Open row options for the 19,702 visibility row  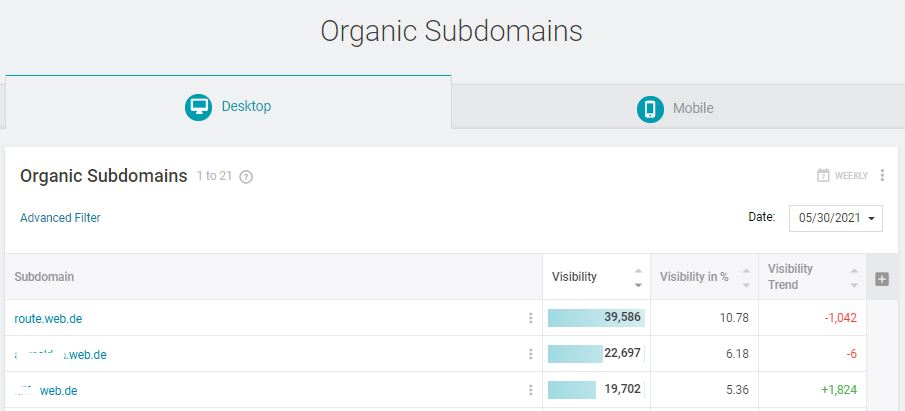click(x=530, y=390)
